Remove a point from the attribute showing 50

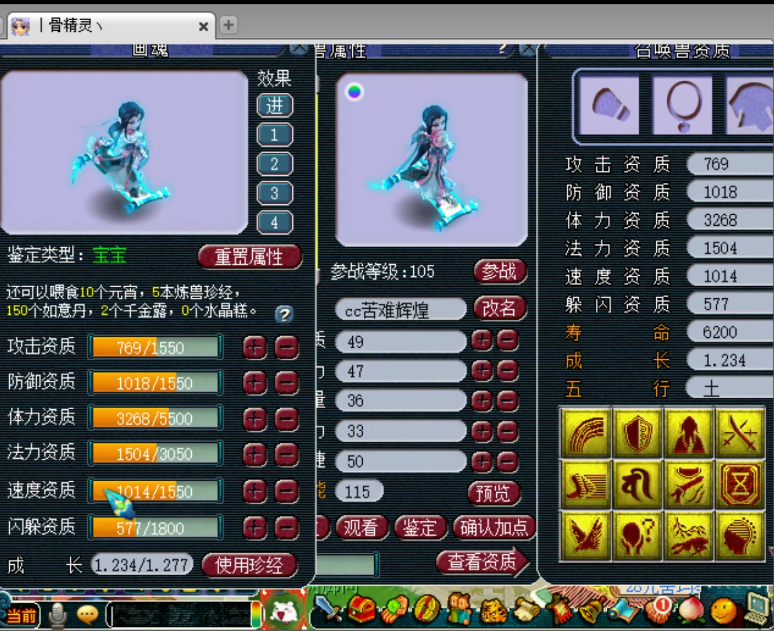click(507, 462)
